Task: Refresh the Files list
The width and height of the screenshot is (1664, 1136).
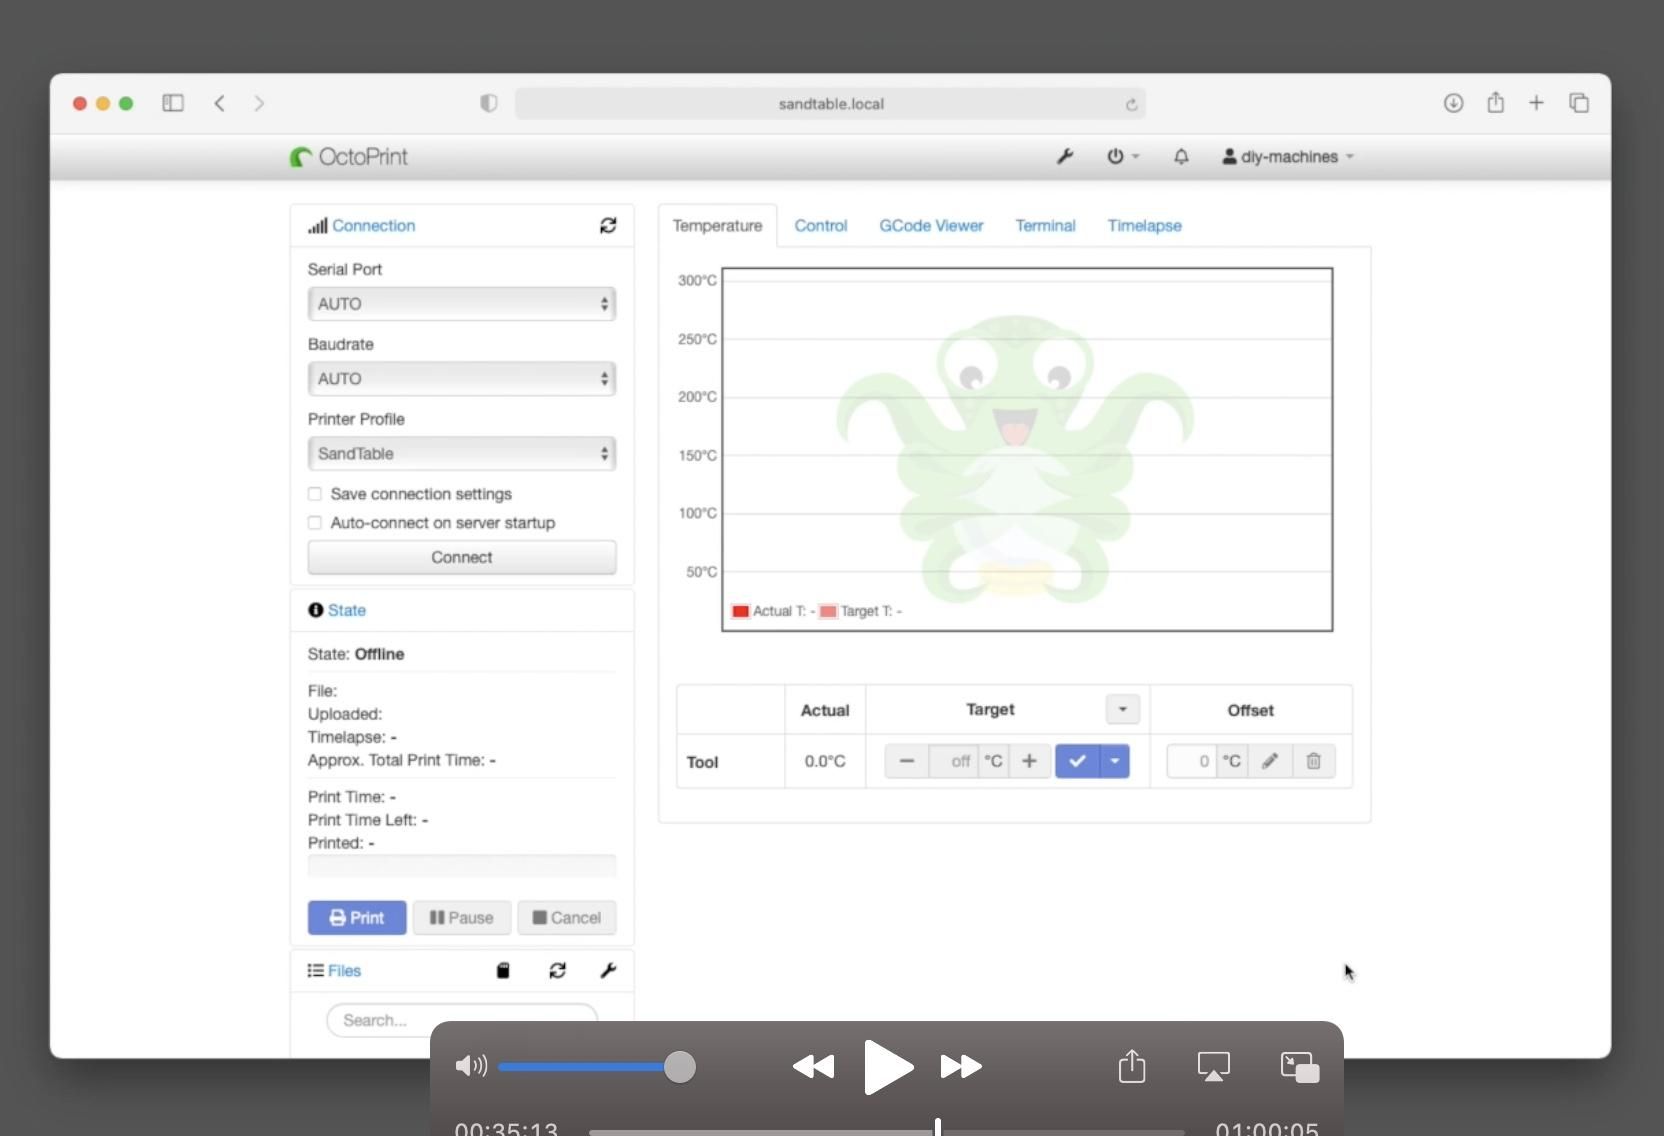Action: pos(557,970)
